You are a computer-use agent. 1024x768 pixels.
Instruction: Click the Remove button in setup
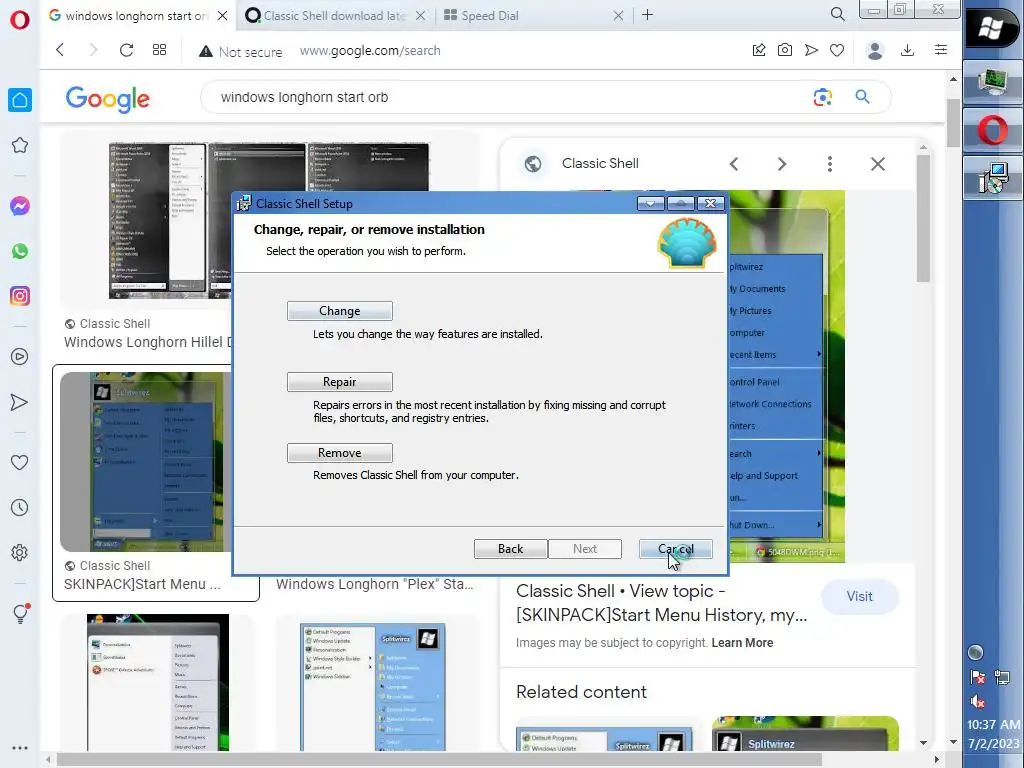pos(340,453)
